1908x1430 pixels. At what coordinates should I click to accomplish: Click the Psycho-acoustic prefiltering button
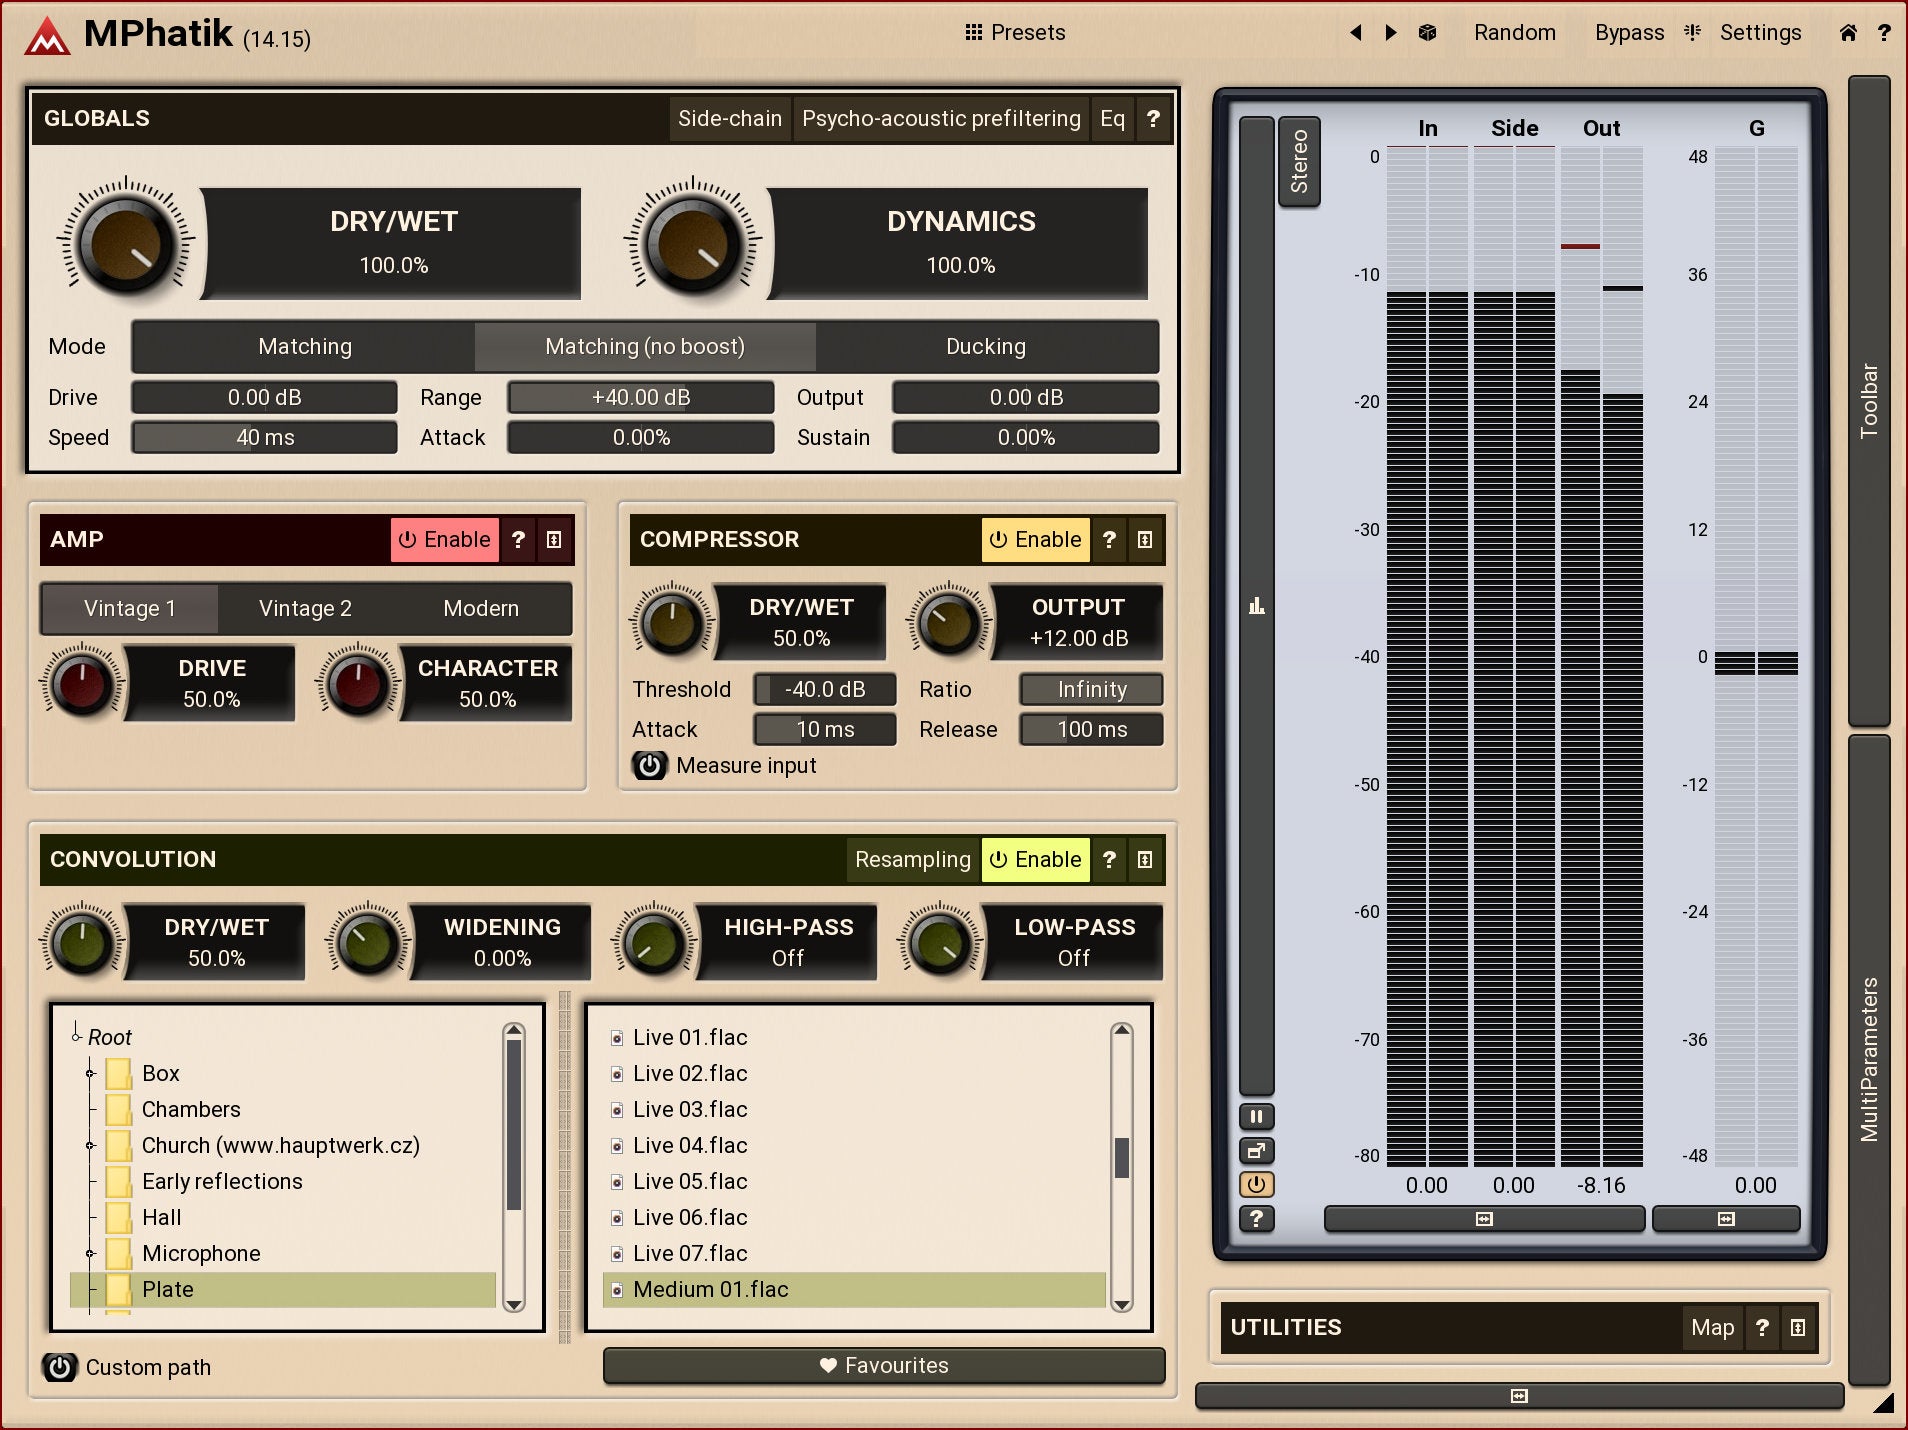click(x=941, y=119)
